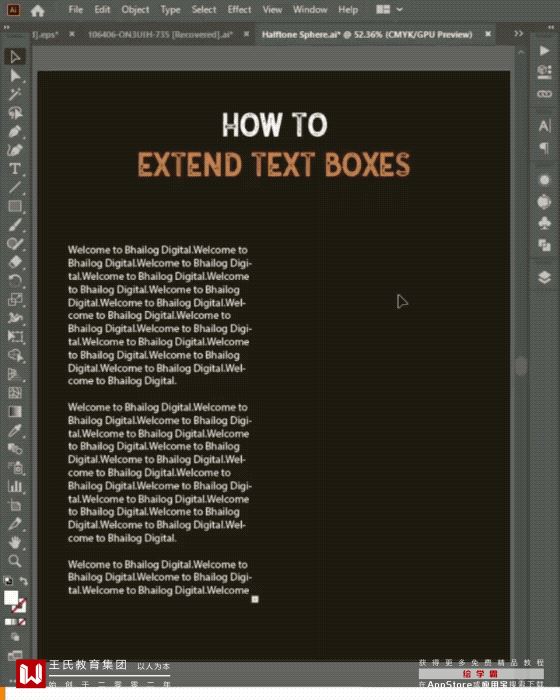The image size is (560, 700).
Task: Switch to the Halftone Sphere.ai tab
Action: [x=367, y=34]
